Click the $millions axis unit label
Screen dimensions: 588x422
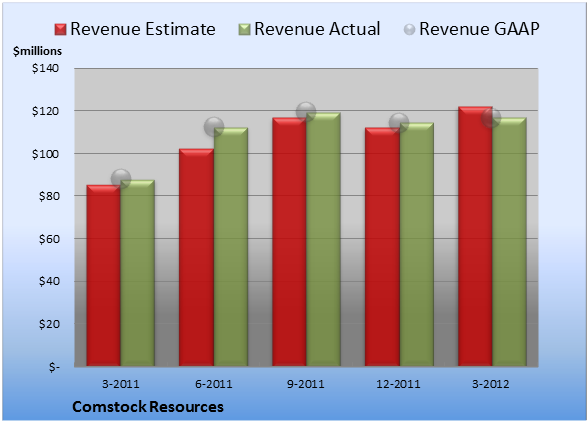coord(37,51)
